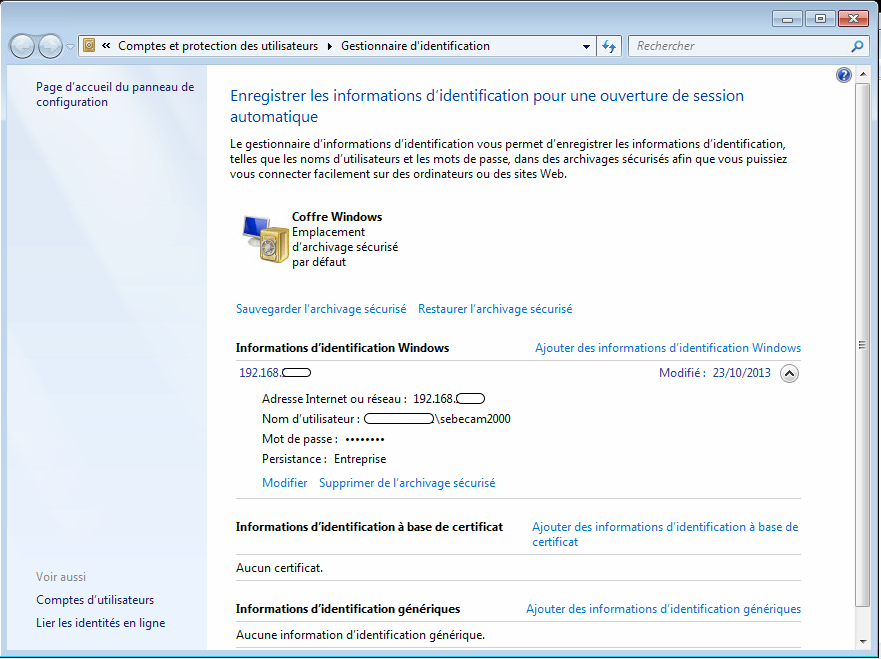Click the scrollbar down arrow

tap(862, 642)
